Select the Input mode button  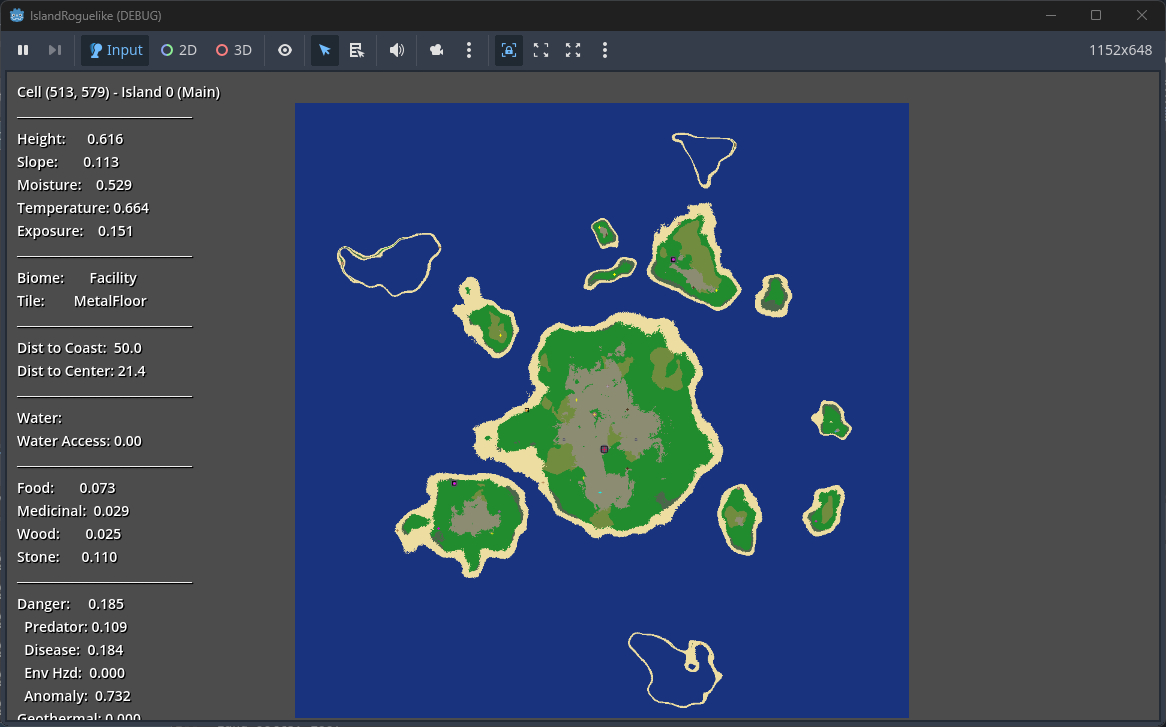[115, 50]
